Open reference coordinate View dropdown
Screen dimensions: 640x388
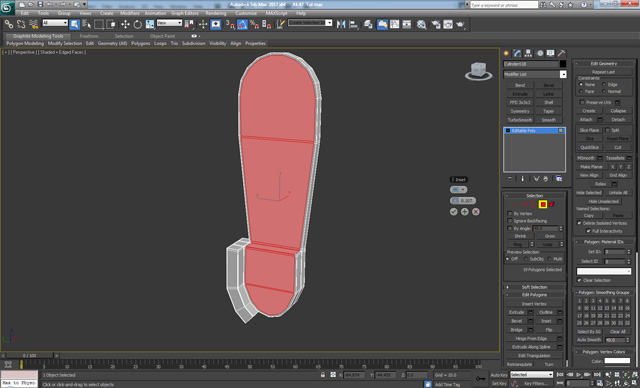pyautogui.click(x=169, y=23)
